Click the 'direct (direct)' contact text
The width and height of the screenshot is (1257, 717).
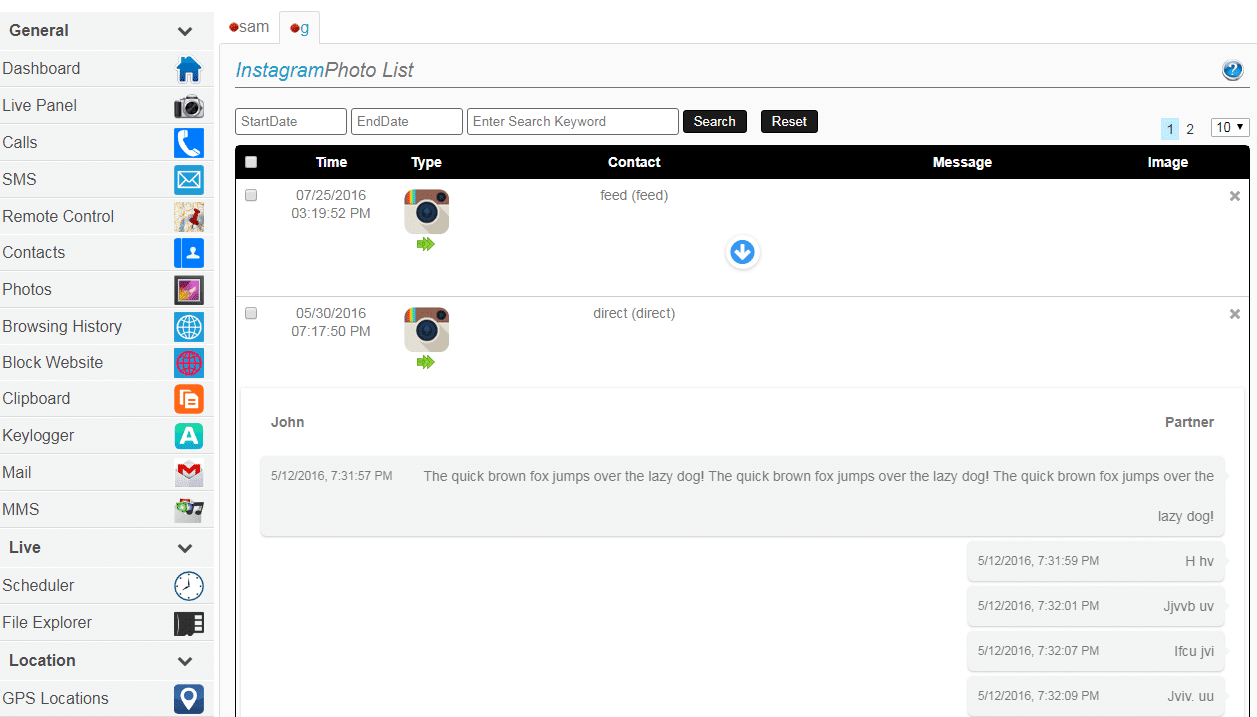(x=634, y=313)
